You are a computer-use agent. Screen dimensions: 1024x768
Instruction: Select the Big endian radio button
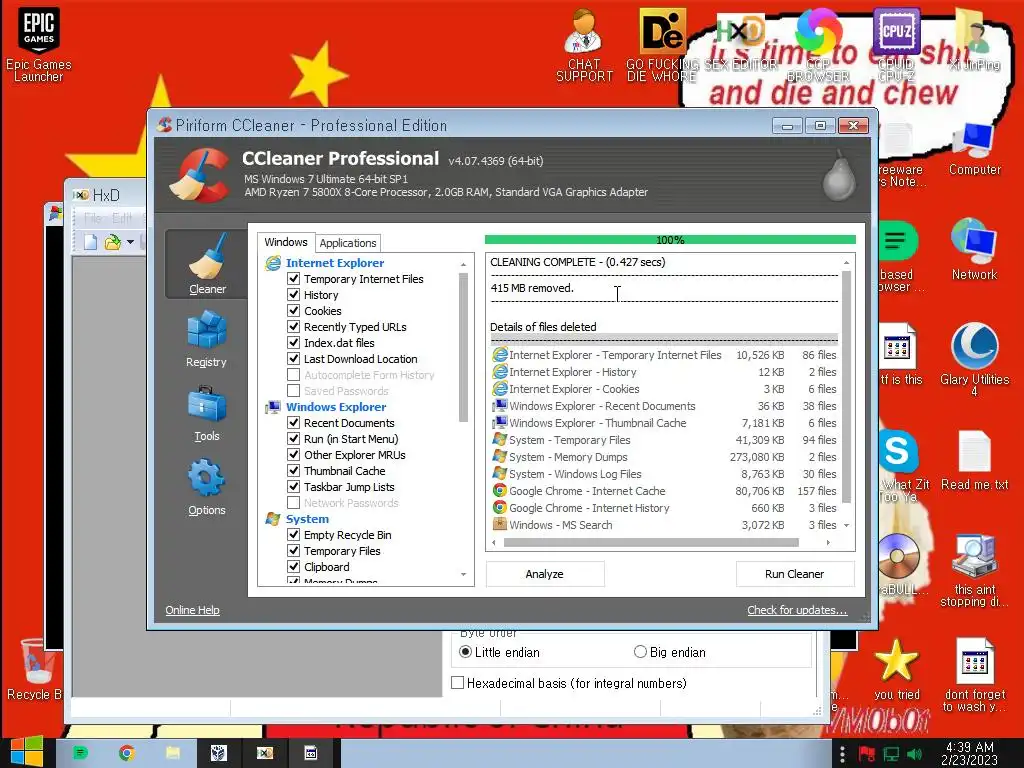point(640,652)
